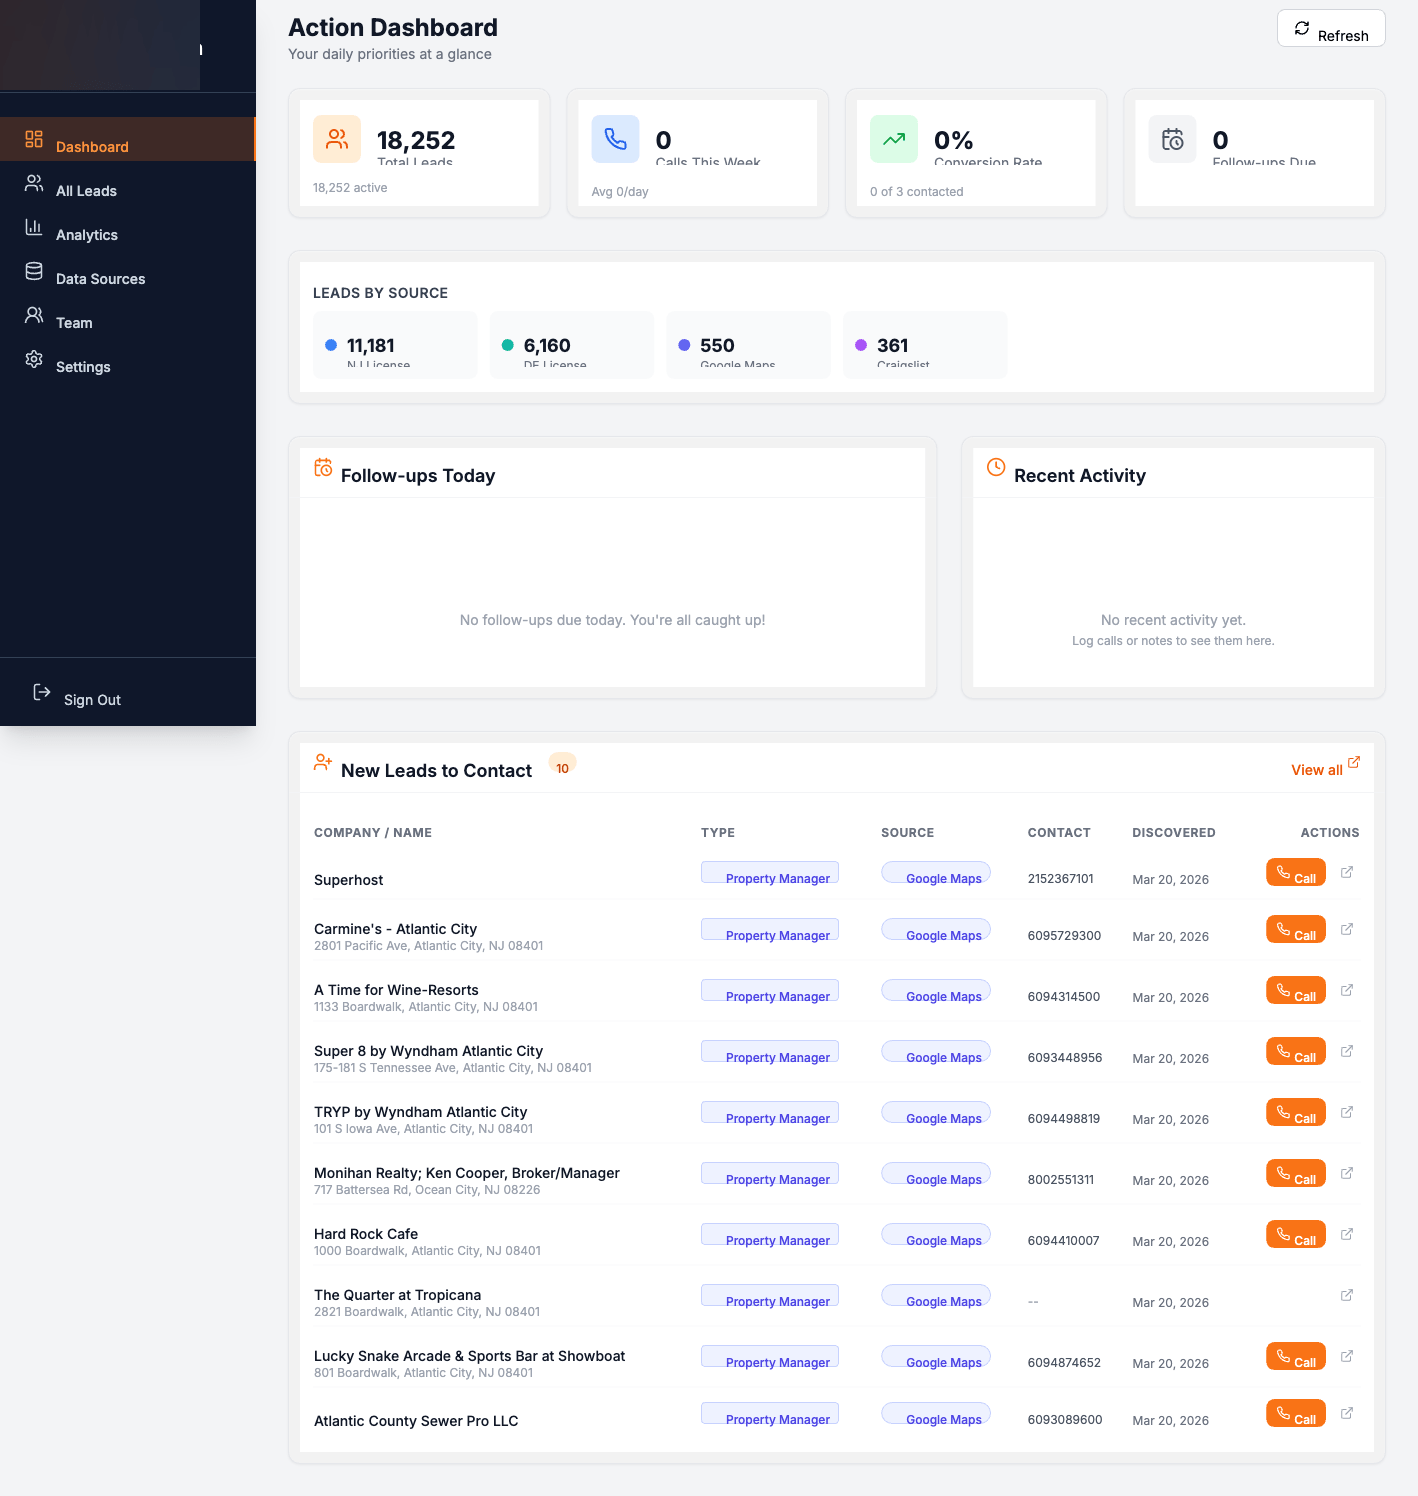Click the external link icon beside Superhost's Call button
Viewport: 1418px width, 1496px height.
1347,871
